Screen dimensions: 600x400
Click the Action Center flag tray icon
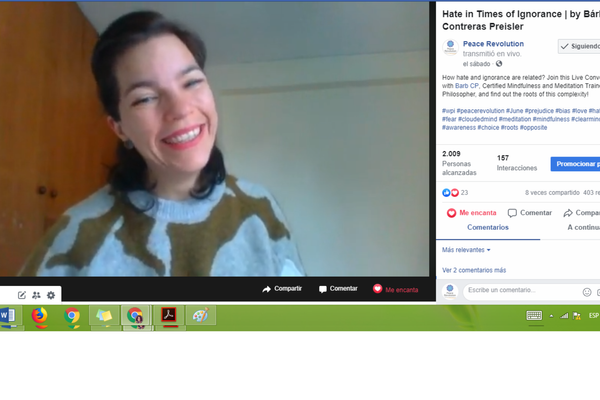(577, 316)
